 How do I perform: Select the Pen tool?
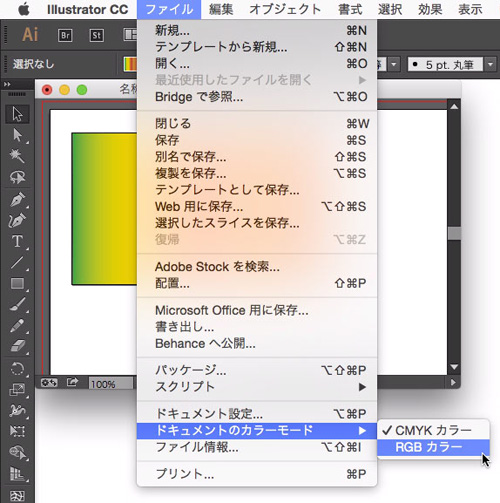click(17, 199)
